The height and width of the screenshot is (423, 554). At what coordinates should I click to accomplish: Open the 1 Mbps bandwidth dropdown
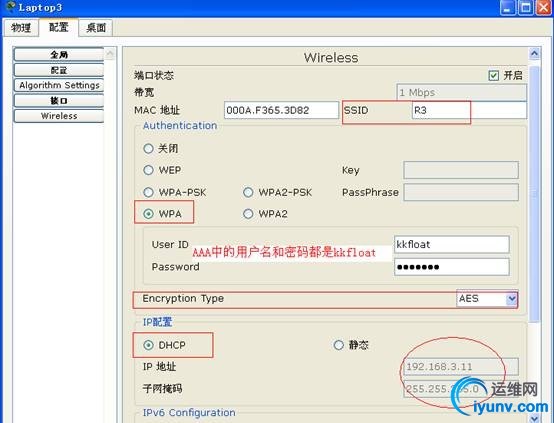[461, 93]
